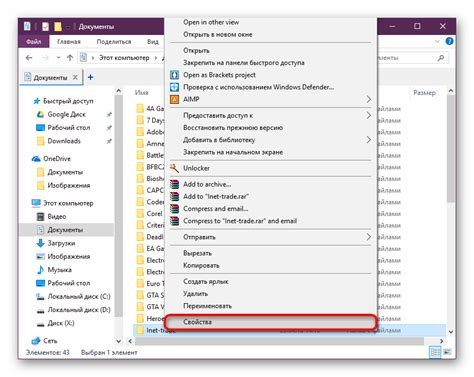Expand the ribbon with chevron
Image resolution: width=474 pixels, height=377 pixels.
pos(437,41)
